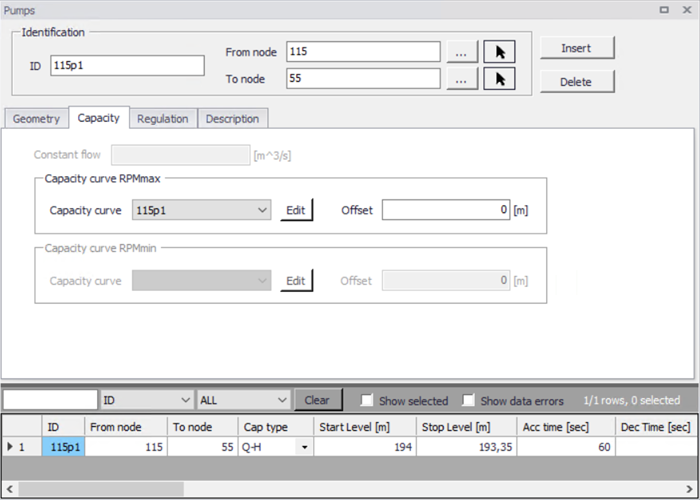Screen dimensions: 700x500
Task: Open the Description tab
Action: tap(233, 119)
